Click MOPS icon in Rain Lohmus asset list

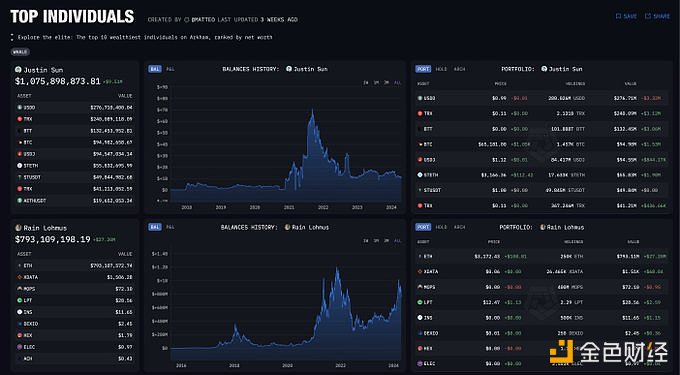(20, 289)
